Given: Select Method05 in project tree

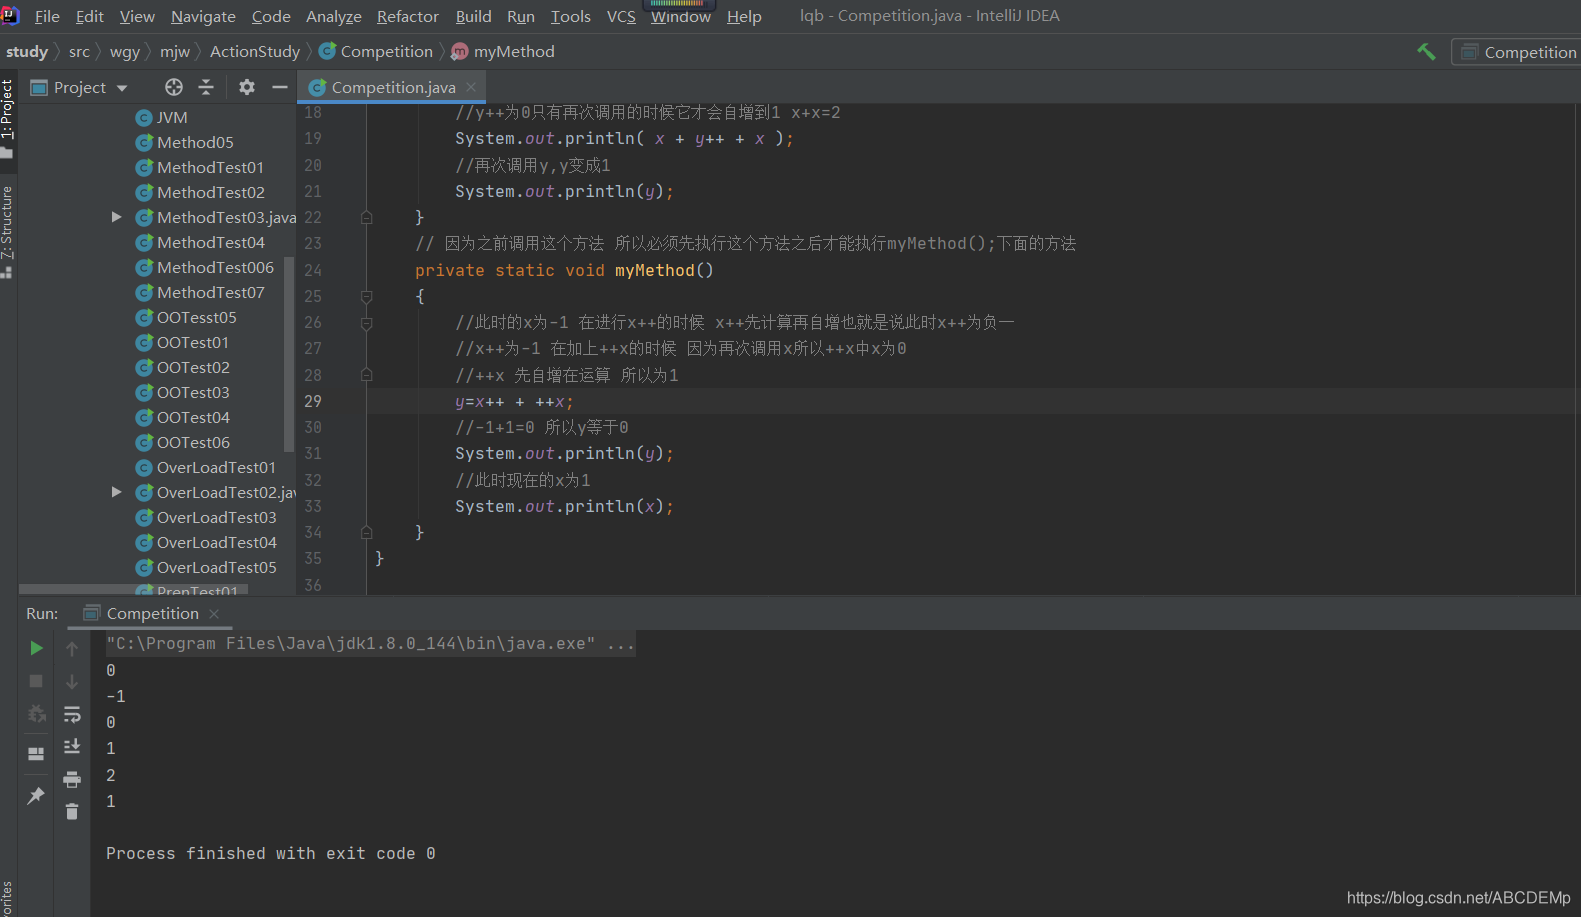Looking at the screenshot, I should click(x=195, y=142).
